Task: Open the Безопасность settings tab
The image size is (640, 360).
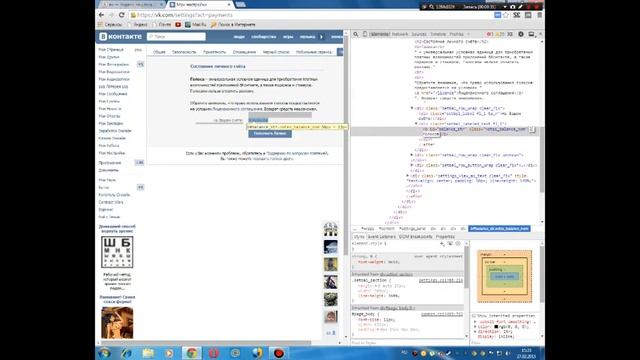Action: (184, 52)
